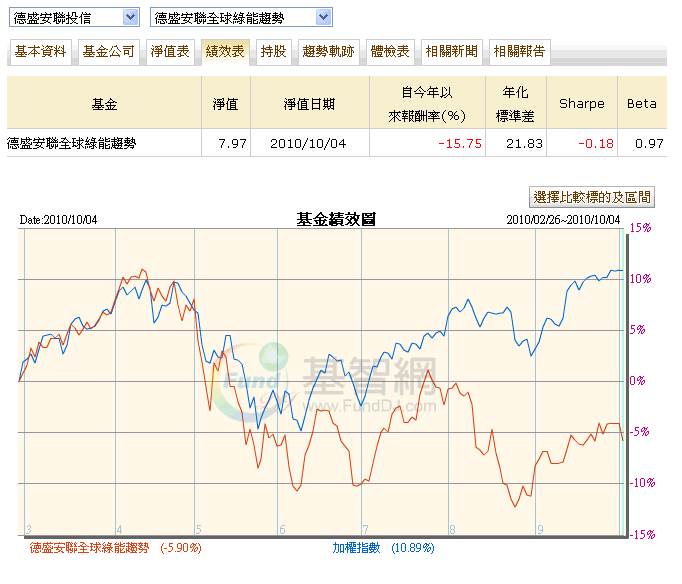The height and width of the screenshot is (584, 682).
Task: Click the 10% axis label above zero
Action: click(x=641, y=279)
